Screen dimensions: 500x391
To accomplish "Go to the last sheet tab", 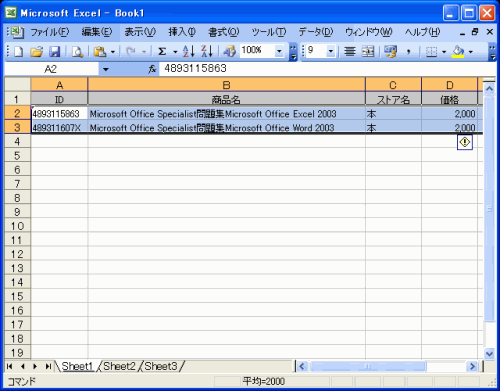I will pyautogui.click(x=48, y=366).
